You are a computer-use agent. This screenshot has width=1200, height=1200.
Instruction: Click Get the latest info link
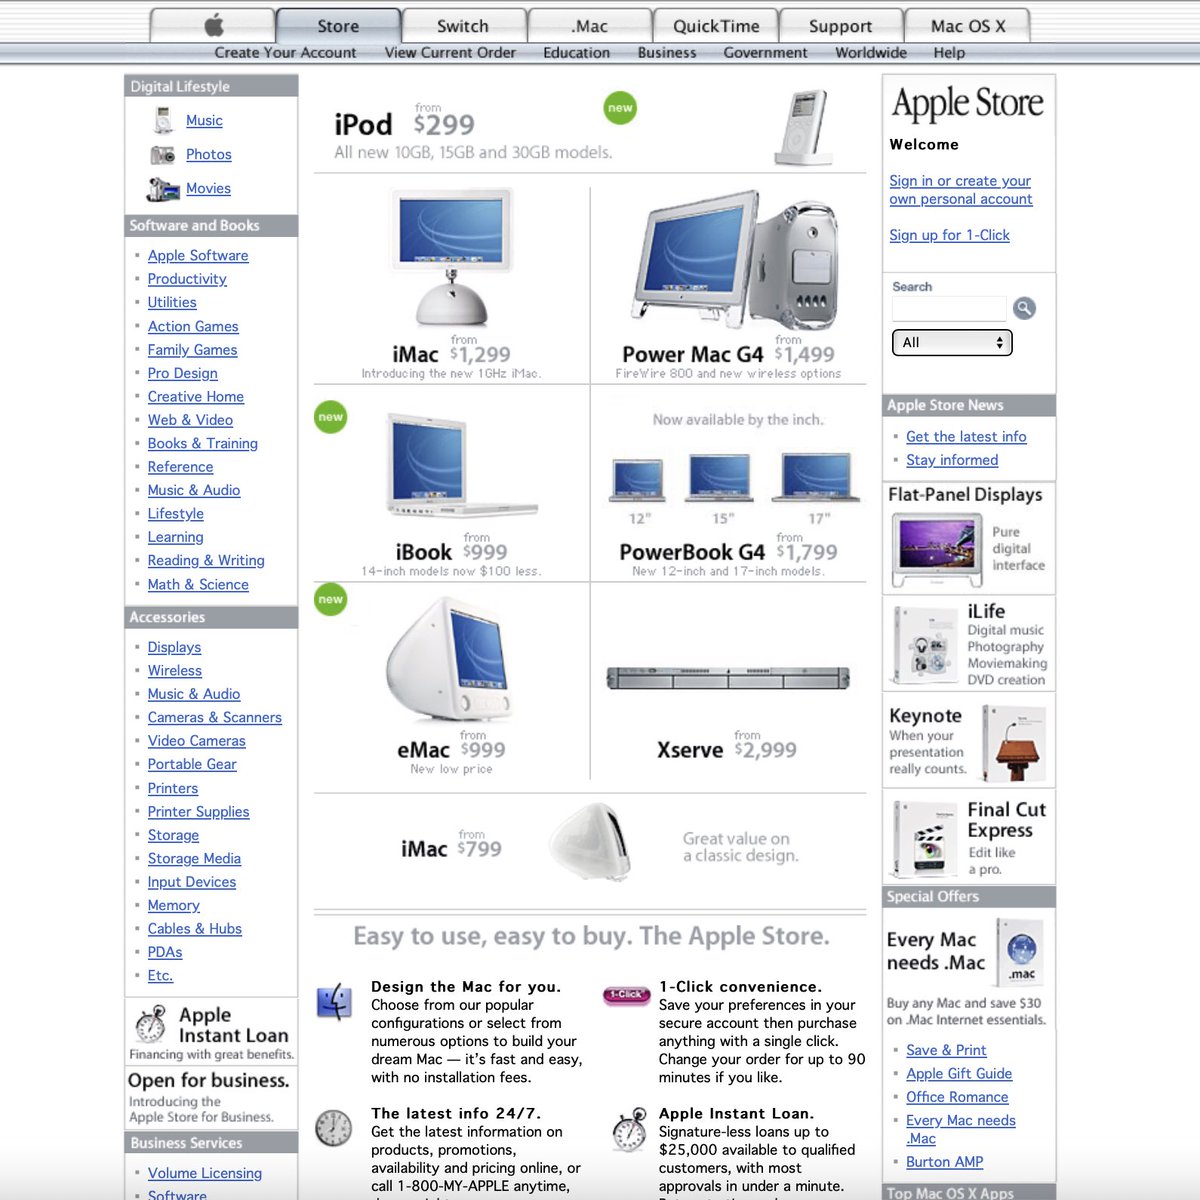966,437
